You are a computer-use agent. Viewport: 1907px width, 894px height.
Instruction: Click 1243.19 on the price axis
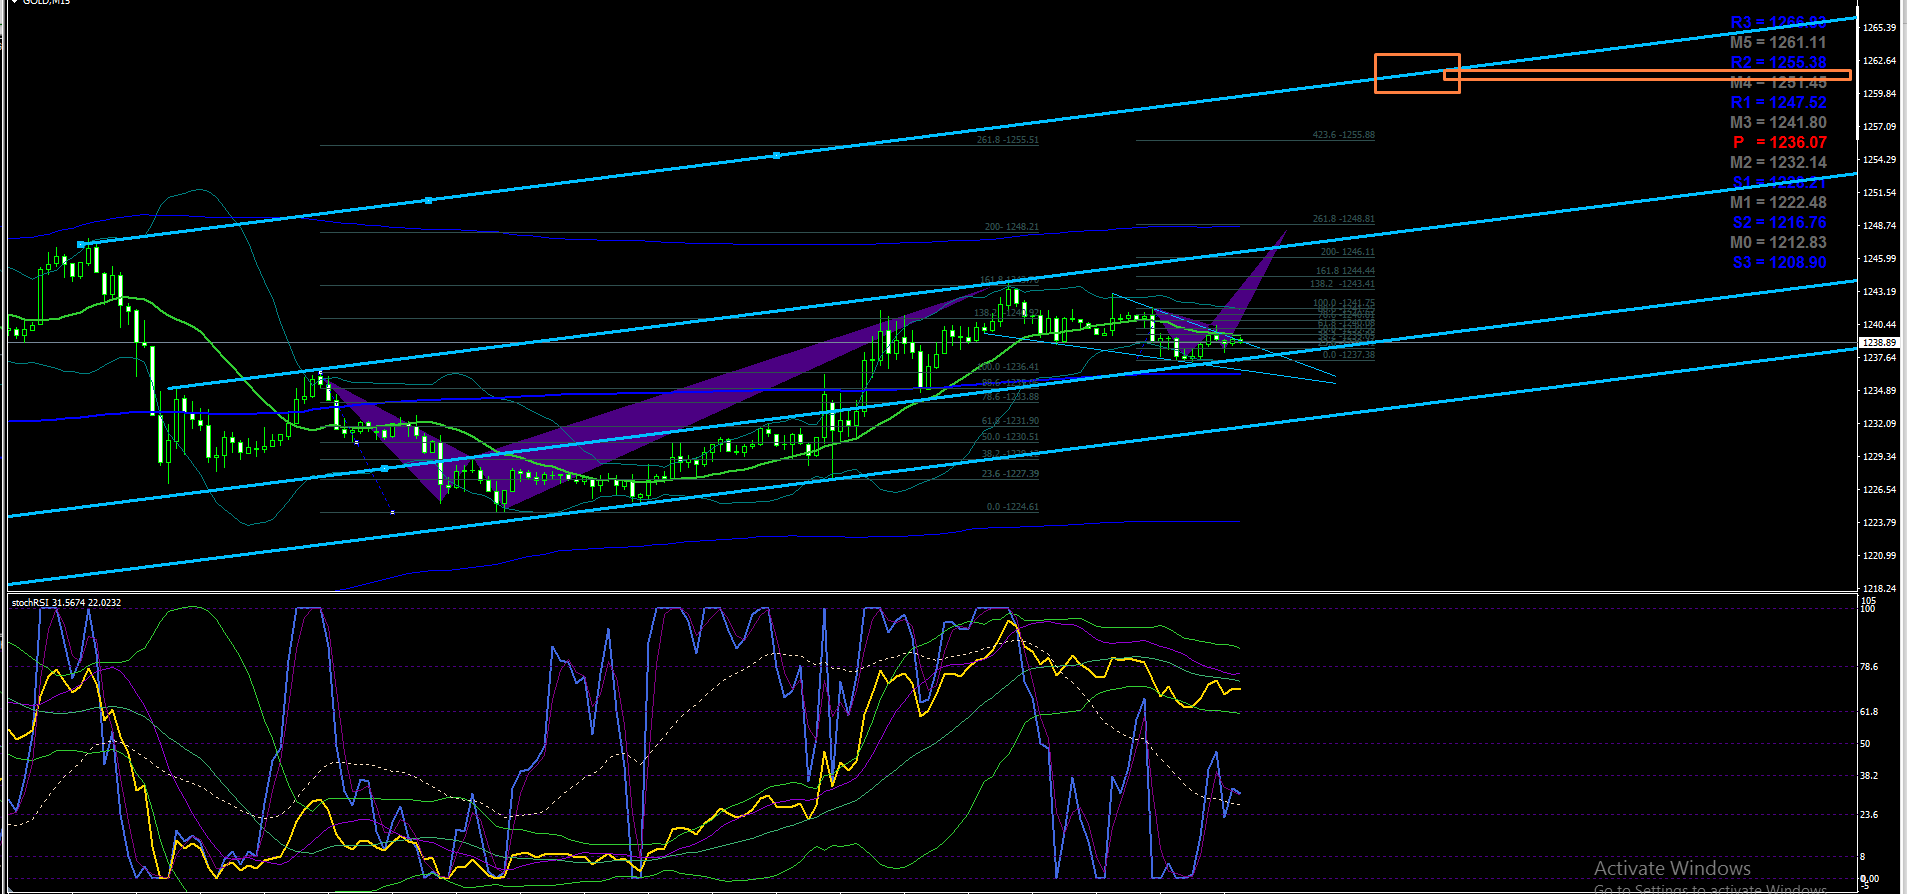[x=1880, y=292]
